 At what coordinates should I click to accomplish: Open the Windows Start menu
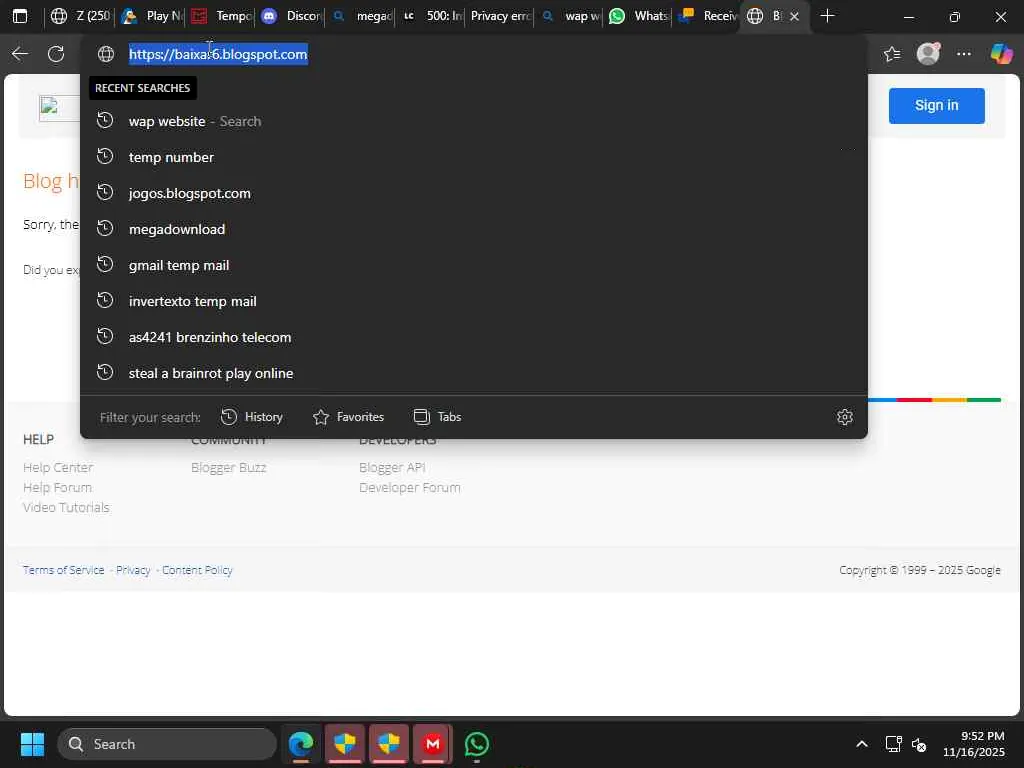[x=32, y=744]
